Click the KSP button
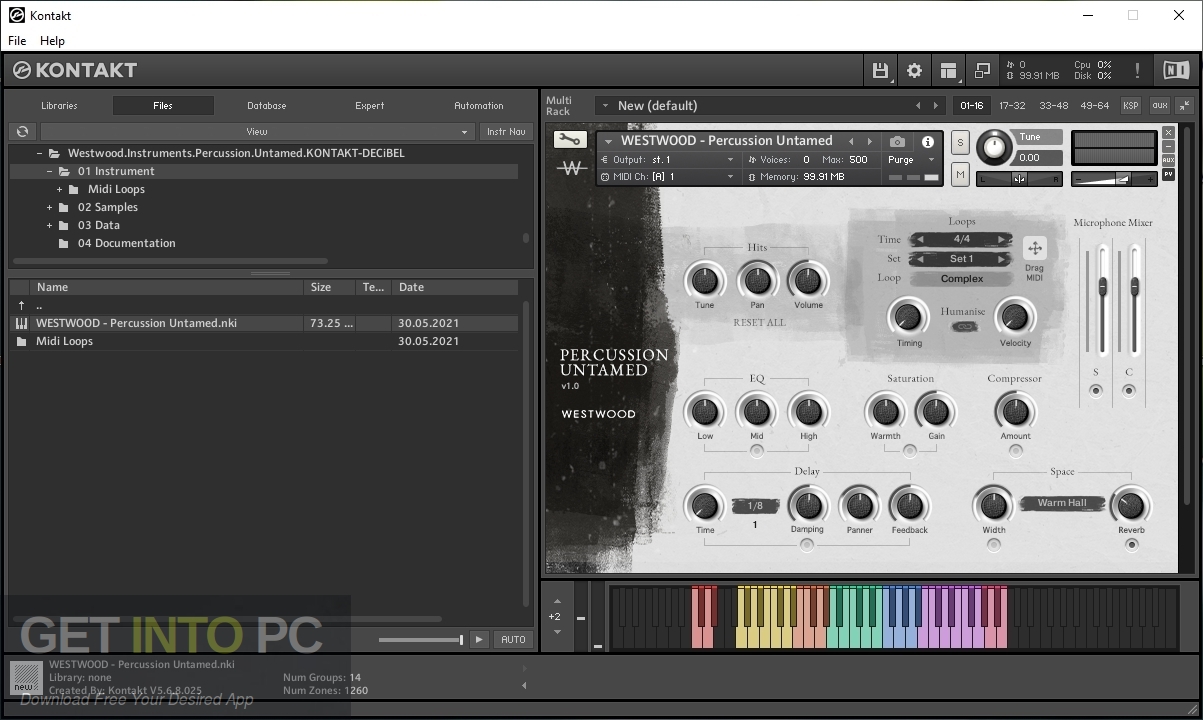 click(1131, 105)
